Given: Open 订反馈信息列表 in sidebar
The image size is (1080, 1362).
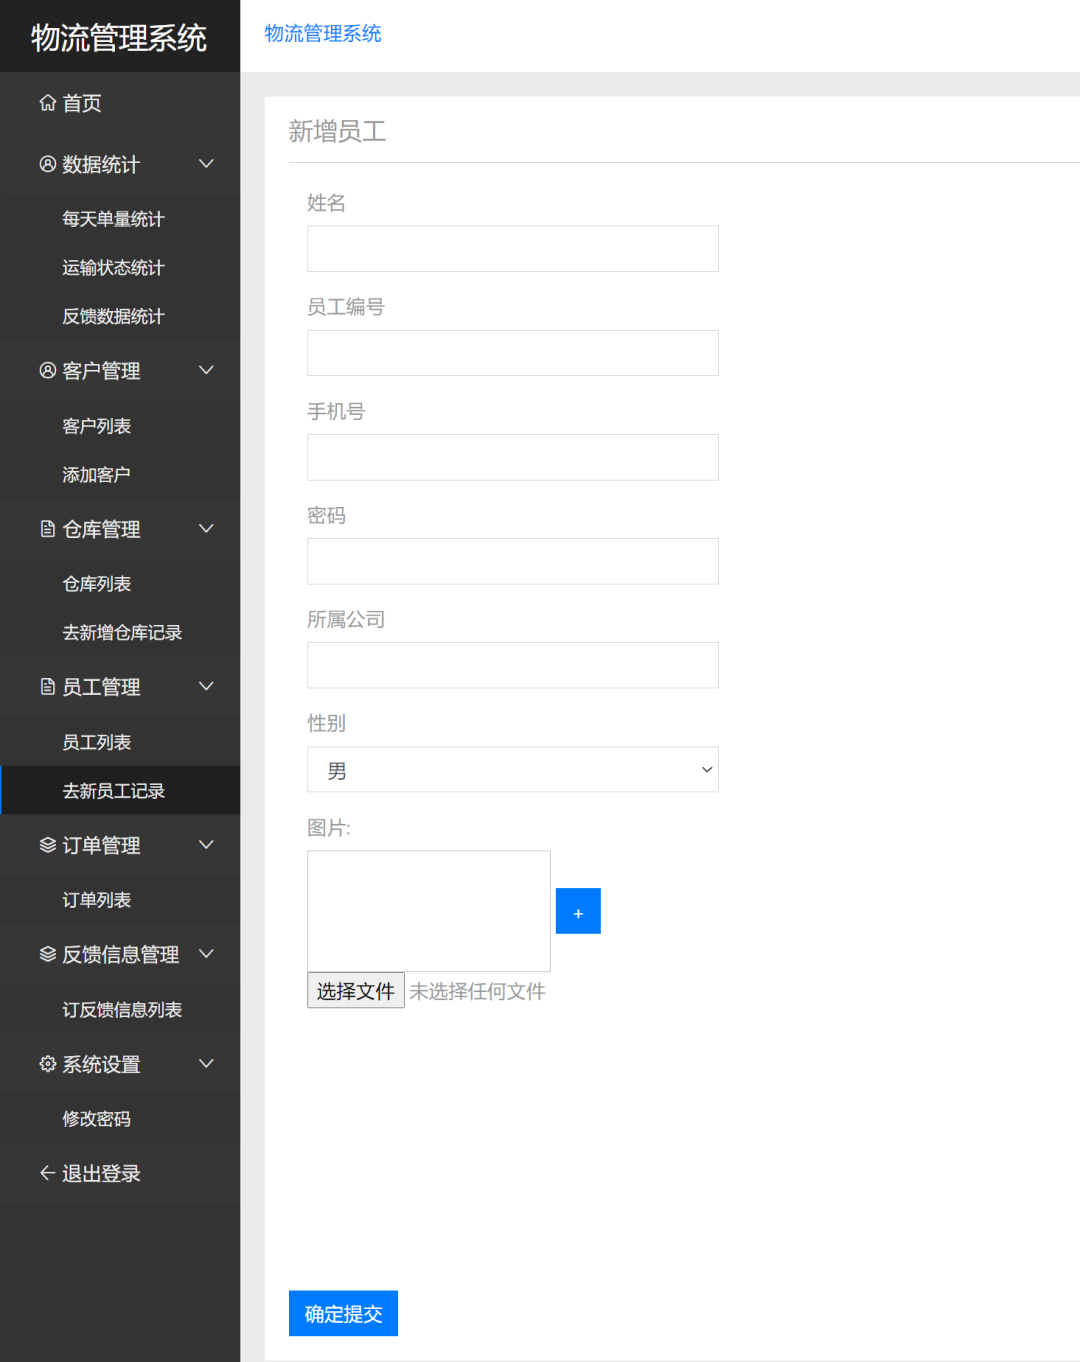Looking at the screenshot, I should coord(120,1010).
